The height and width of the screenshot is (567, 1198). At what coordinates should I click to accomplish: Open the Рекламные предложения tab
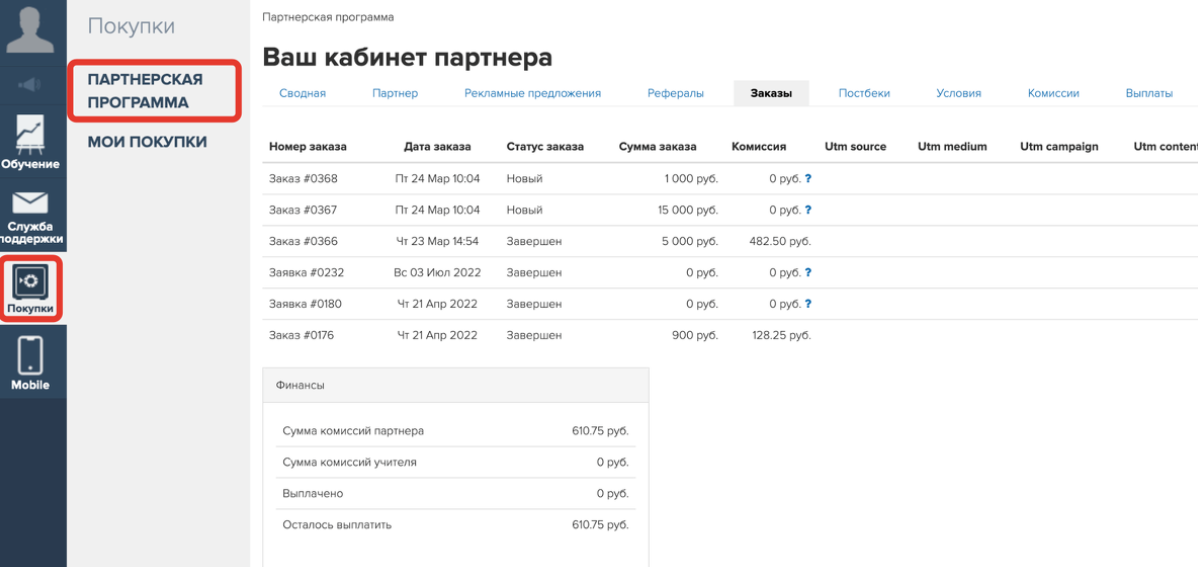click(533, 93)
